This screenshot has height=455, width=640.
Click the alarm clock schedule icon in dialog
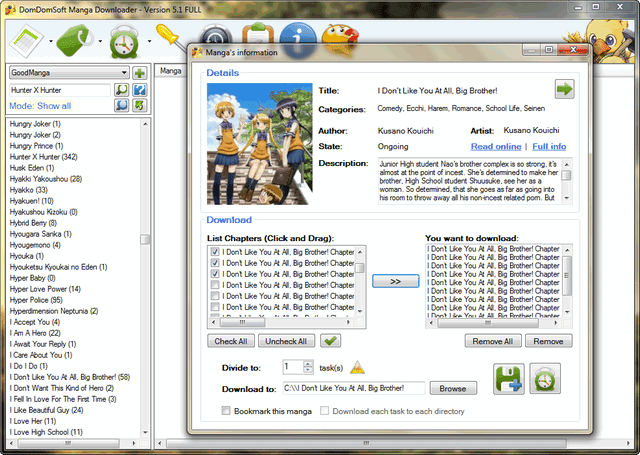[545, 379]
